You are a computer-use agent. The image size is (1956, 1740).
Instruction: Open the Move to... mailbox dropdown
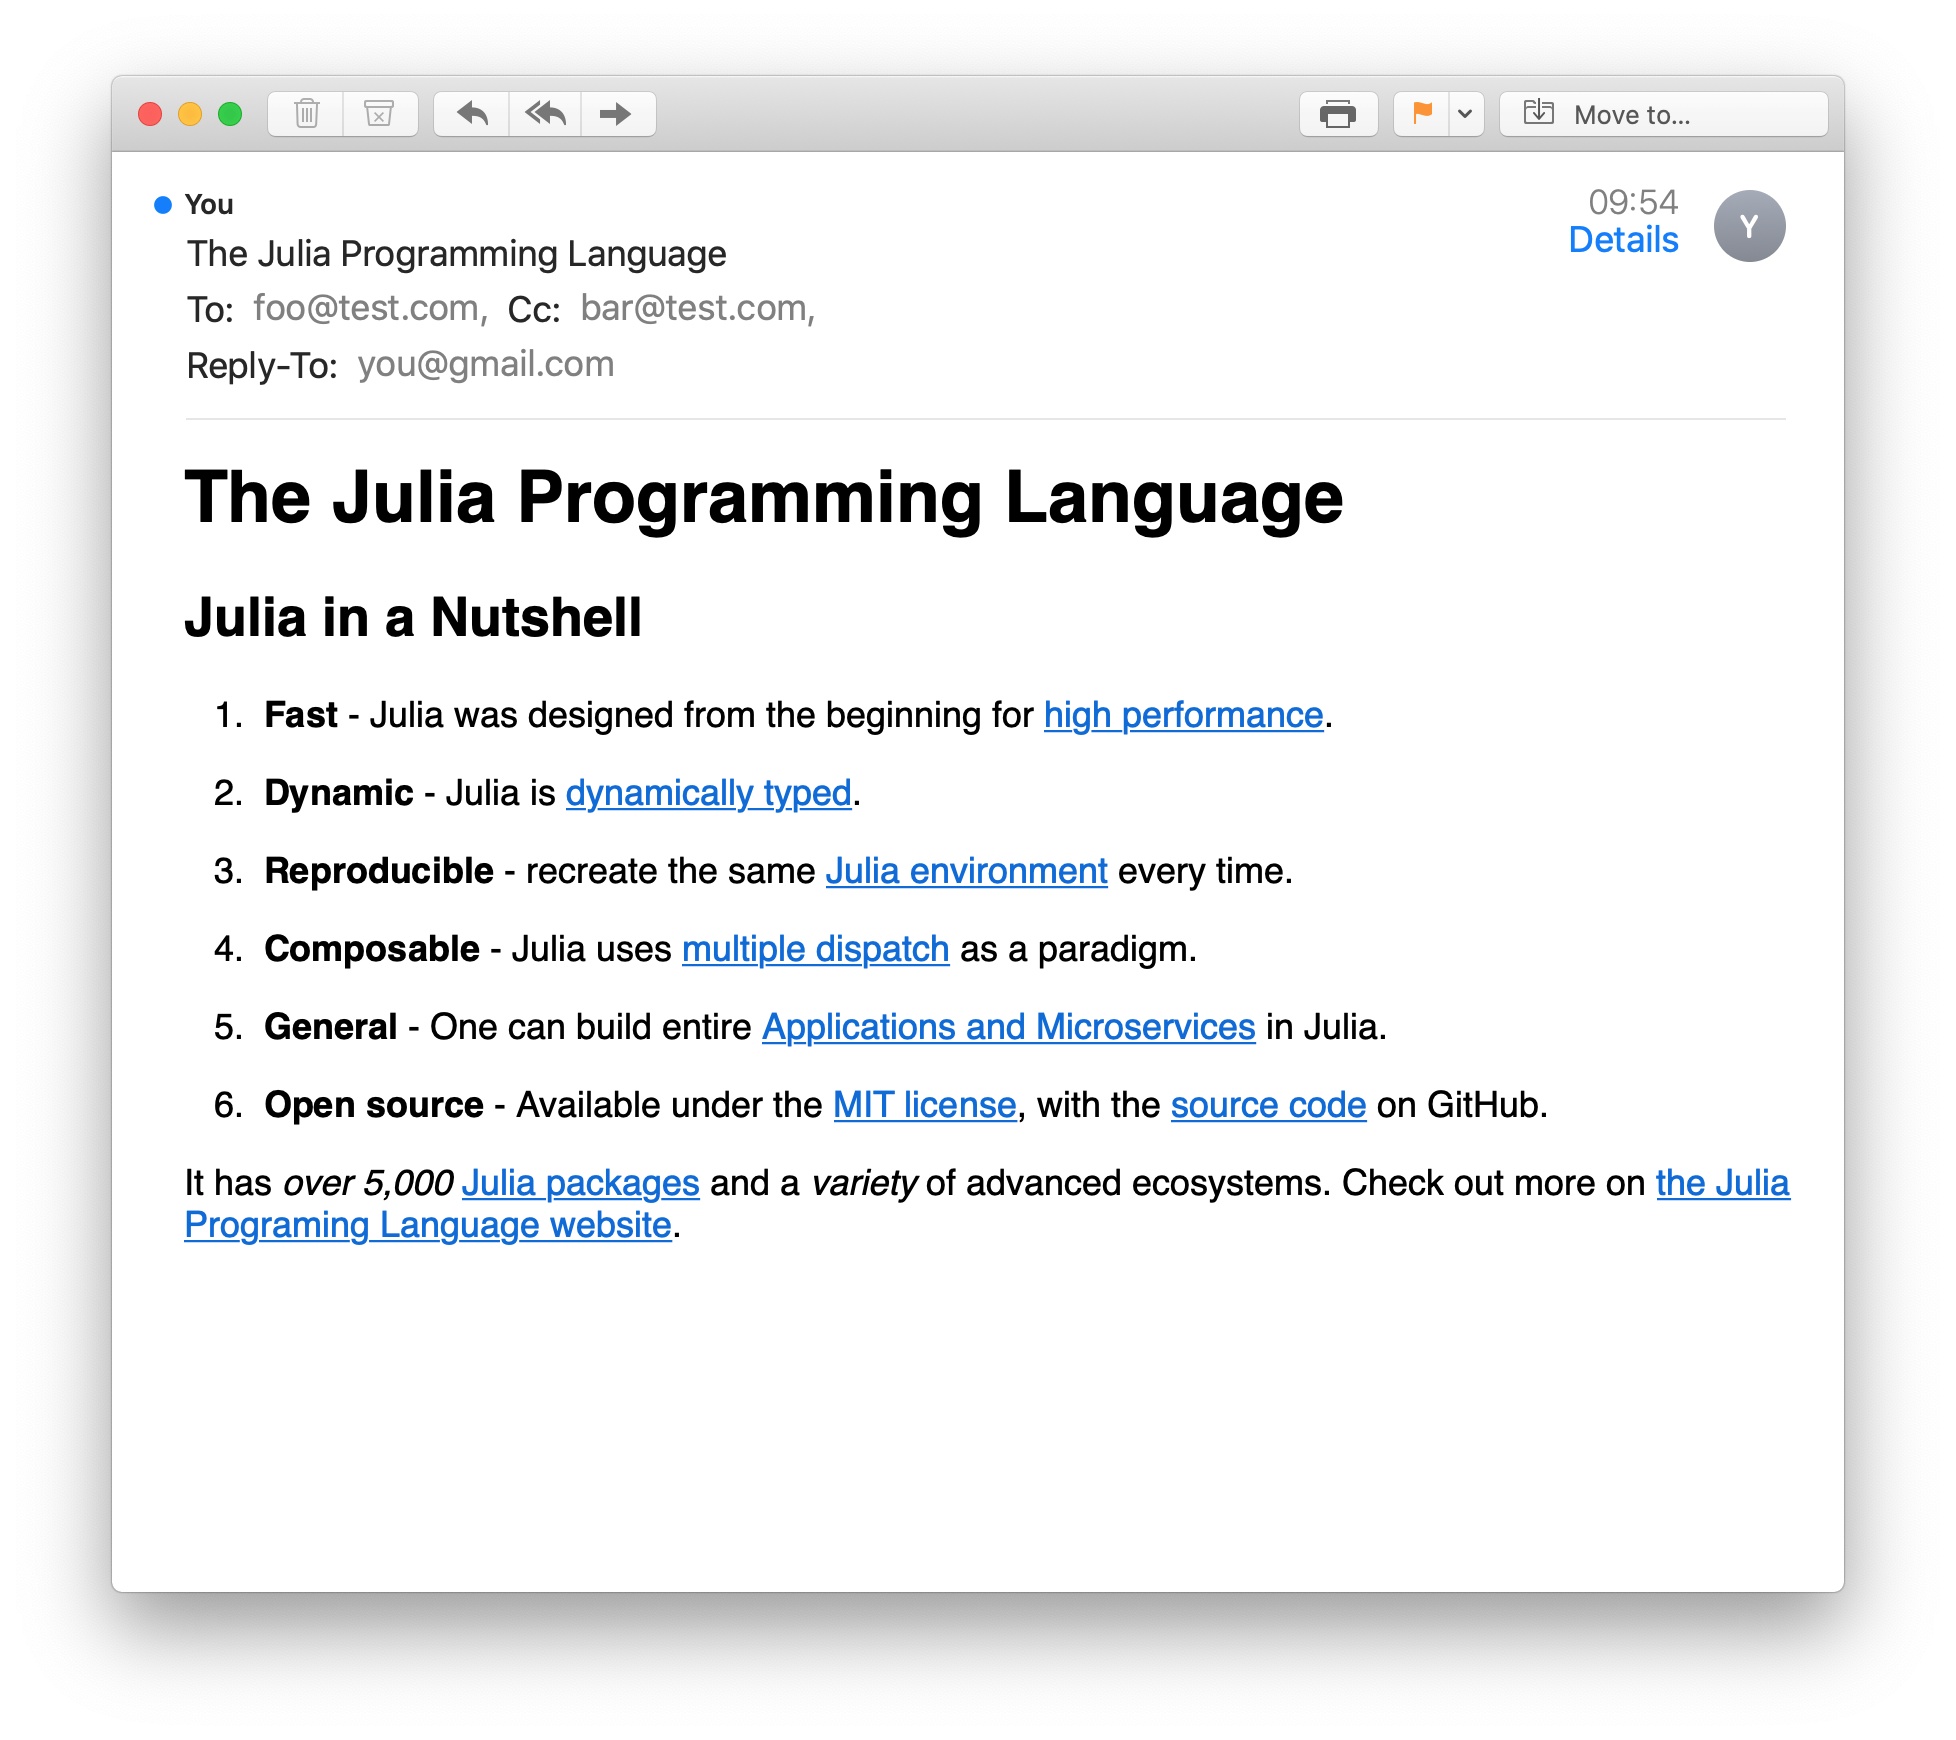1663,114
